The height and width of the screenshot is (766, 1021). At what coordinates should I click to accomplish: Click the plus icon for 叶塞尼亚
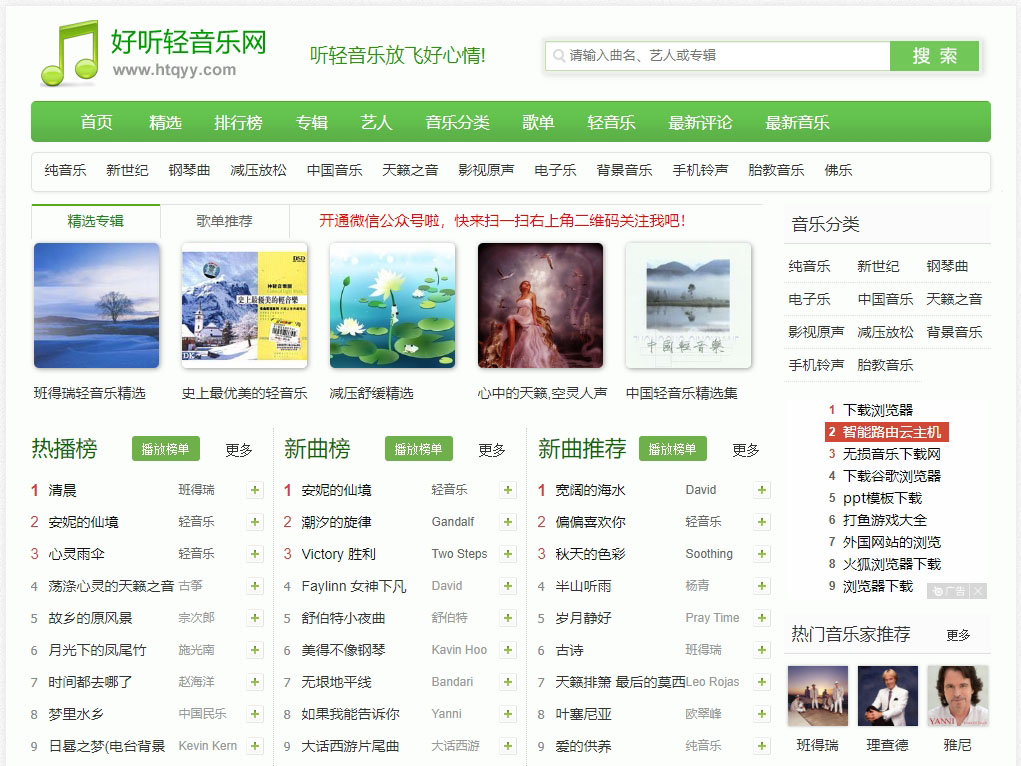[762, 714]
